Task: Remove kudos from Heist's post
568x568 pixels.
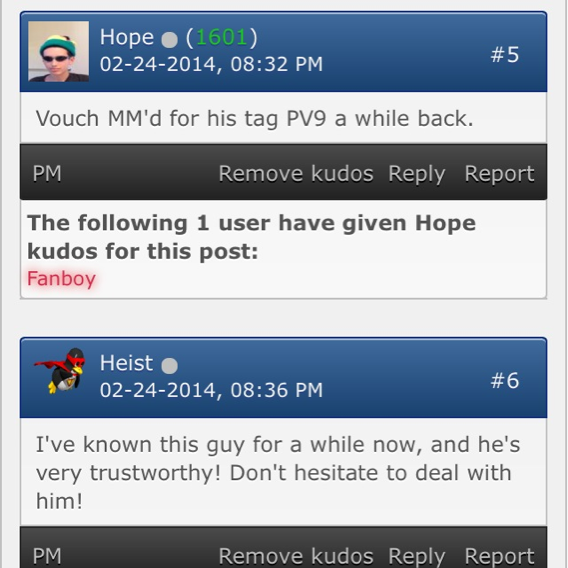Action: (296, 556)
